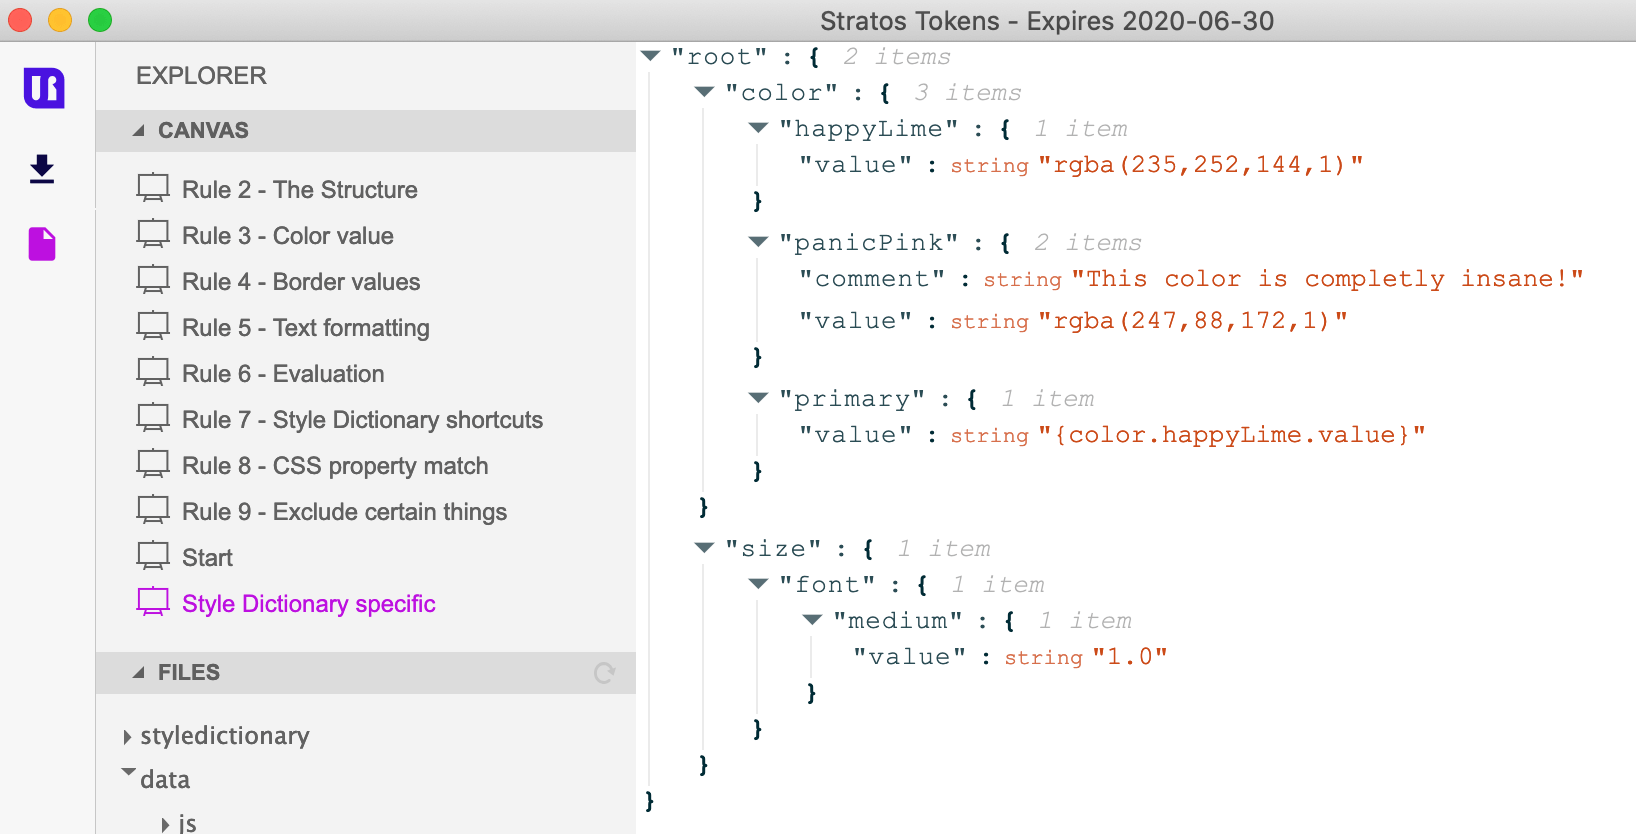
Task: Expand the js folder
Action: coord(165,825)
